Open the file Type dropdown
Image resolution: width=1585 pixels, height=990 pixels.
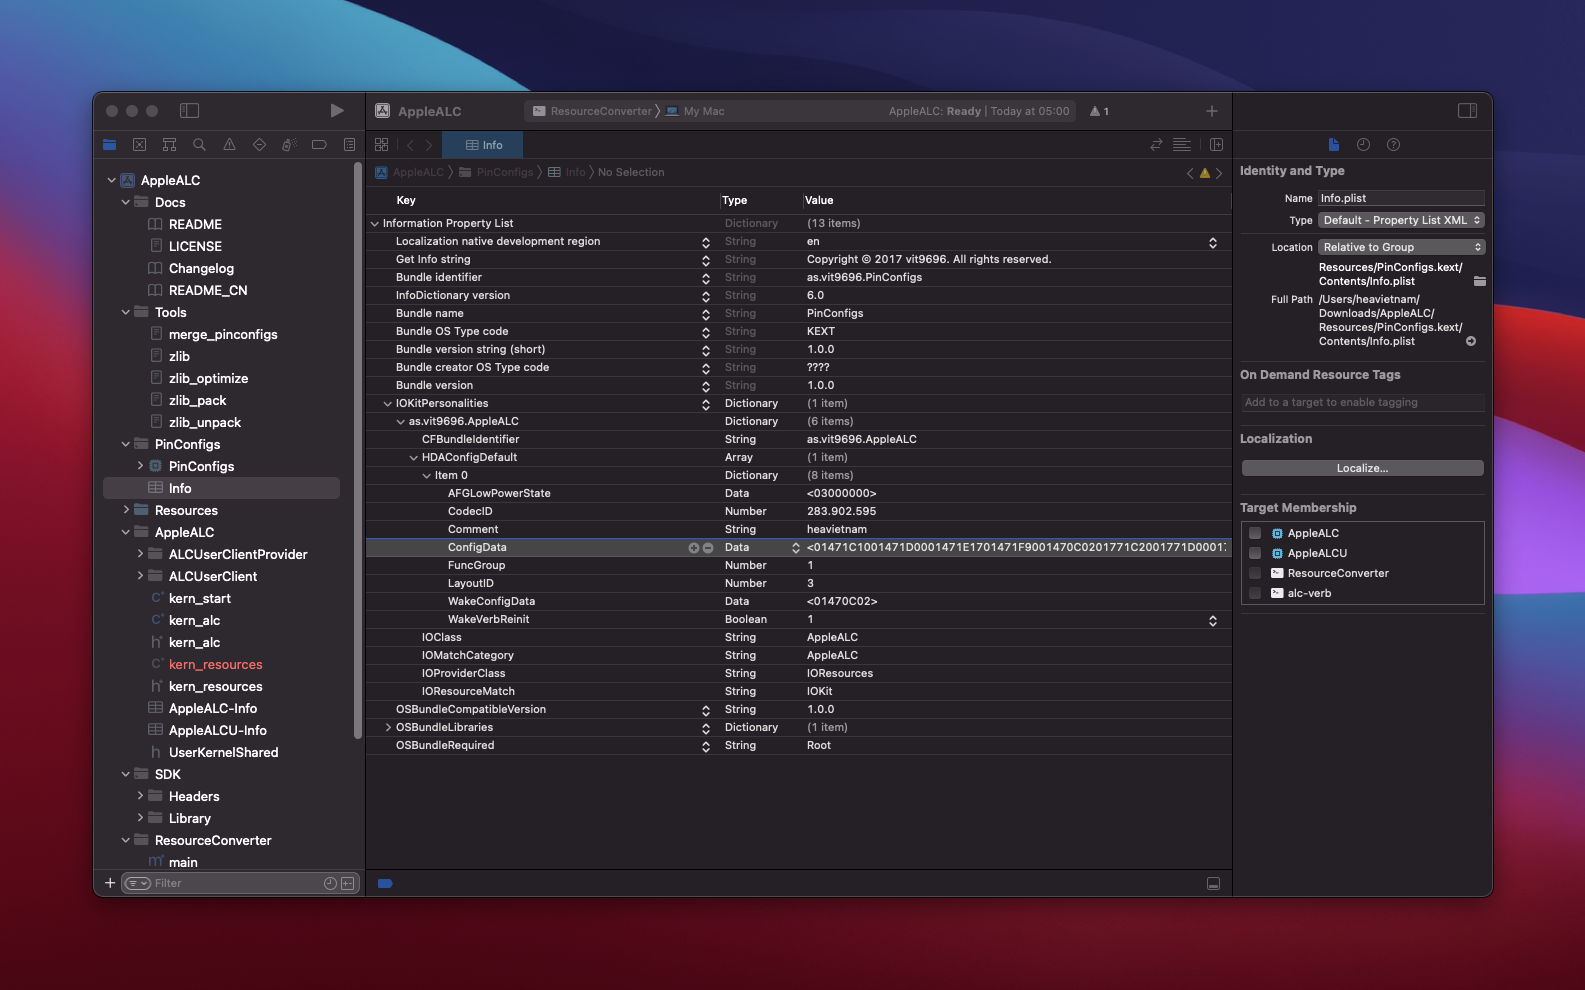point(1401,220)
